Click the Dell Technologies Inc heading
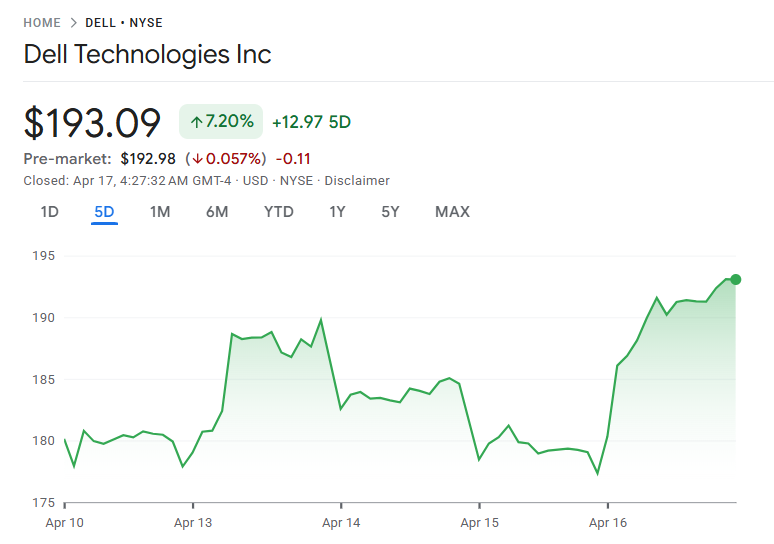Viewport: 774px width, 544px height. coord(147,54)
